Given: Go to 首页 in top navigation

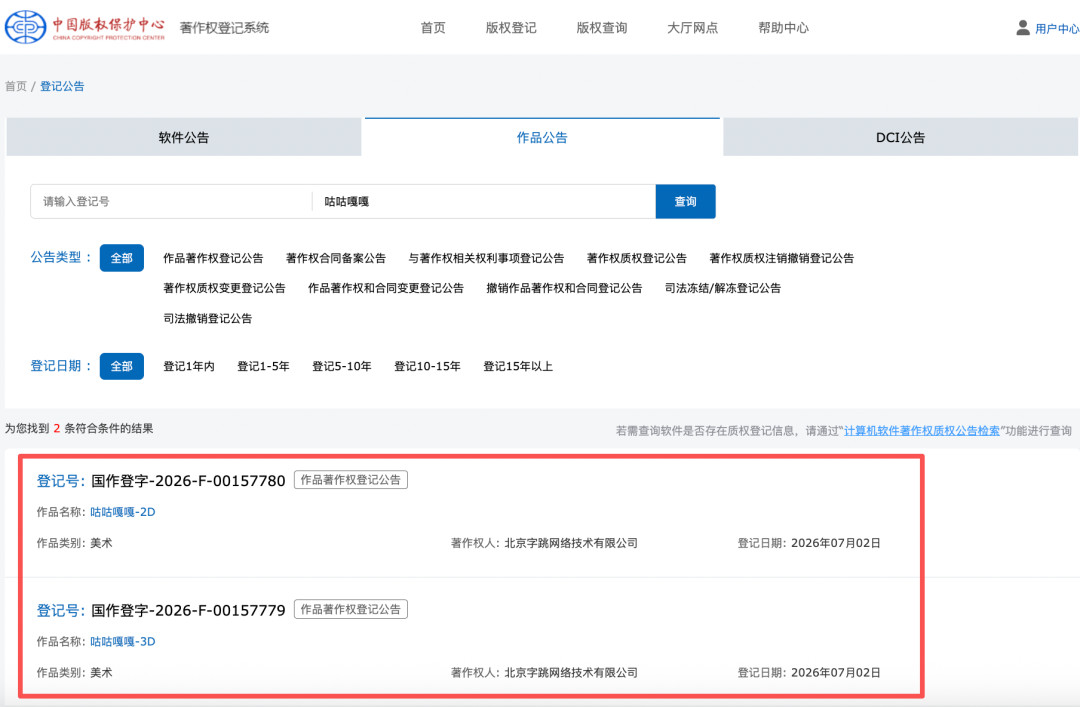Looking at the screenshot, I should 433,28.
